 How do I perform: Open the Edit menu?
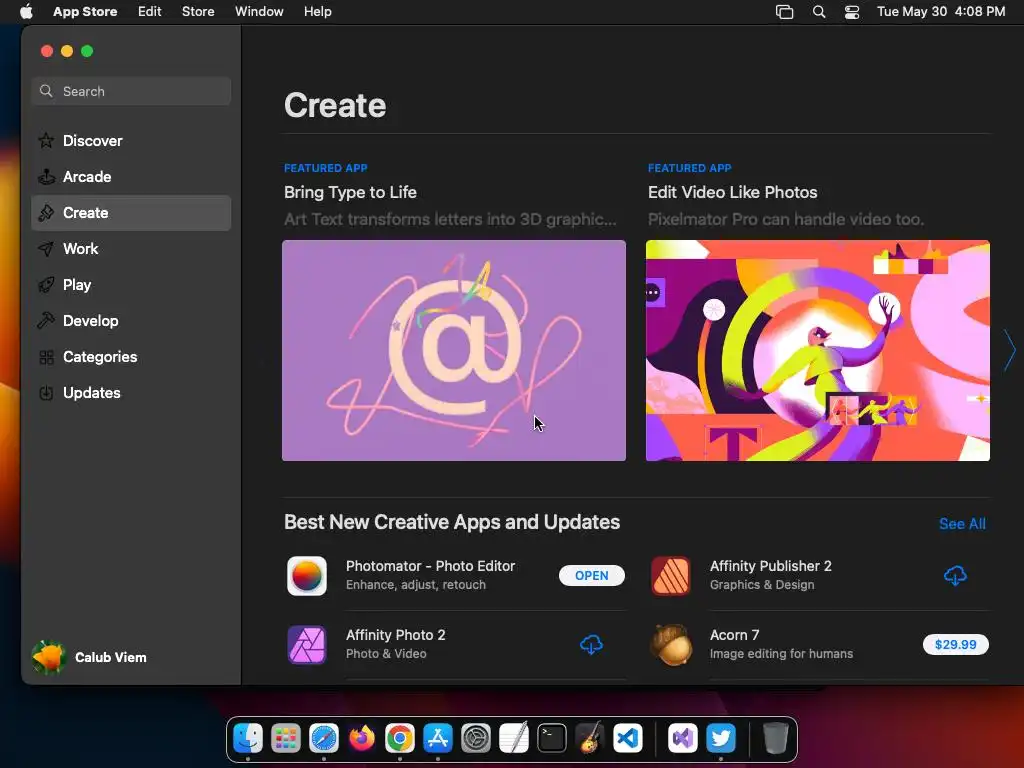[x=150, y=12]
